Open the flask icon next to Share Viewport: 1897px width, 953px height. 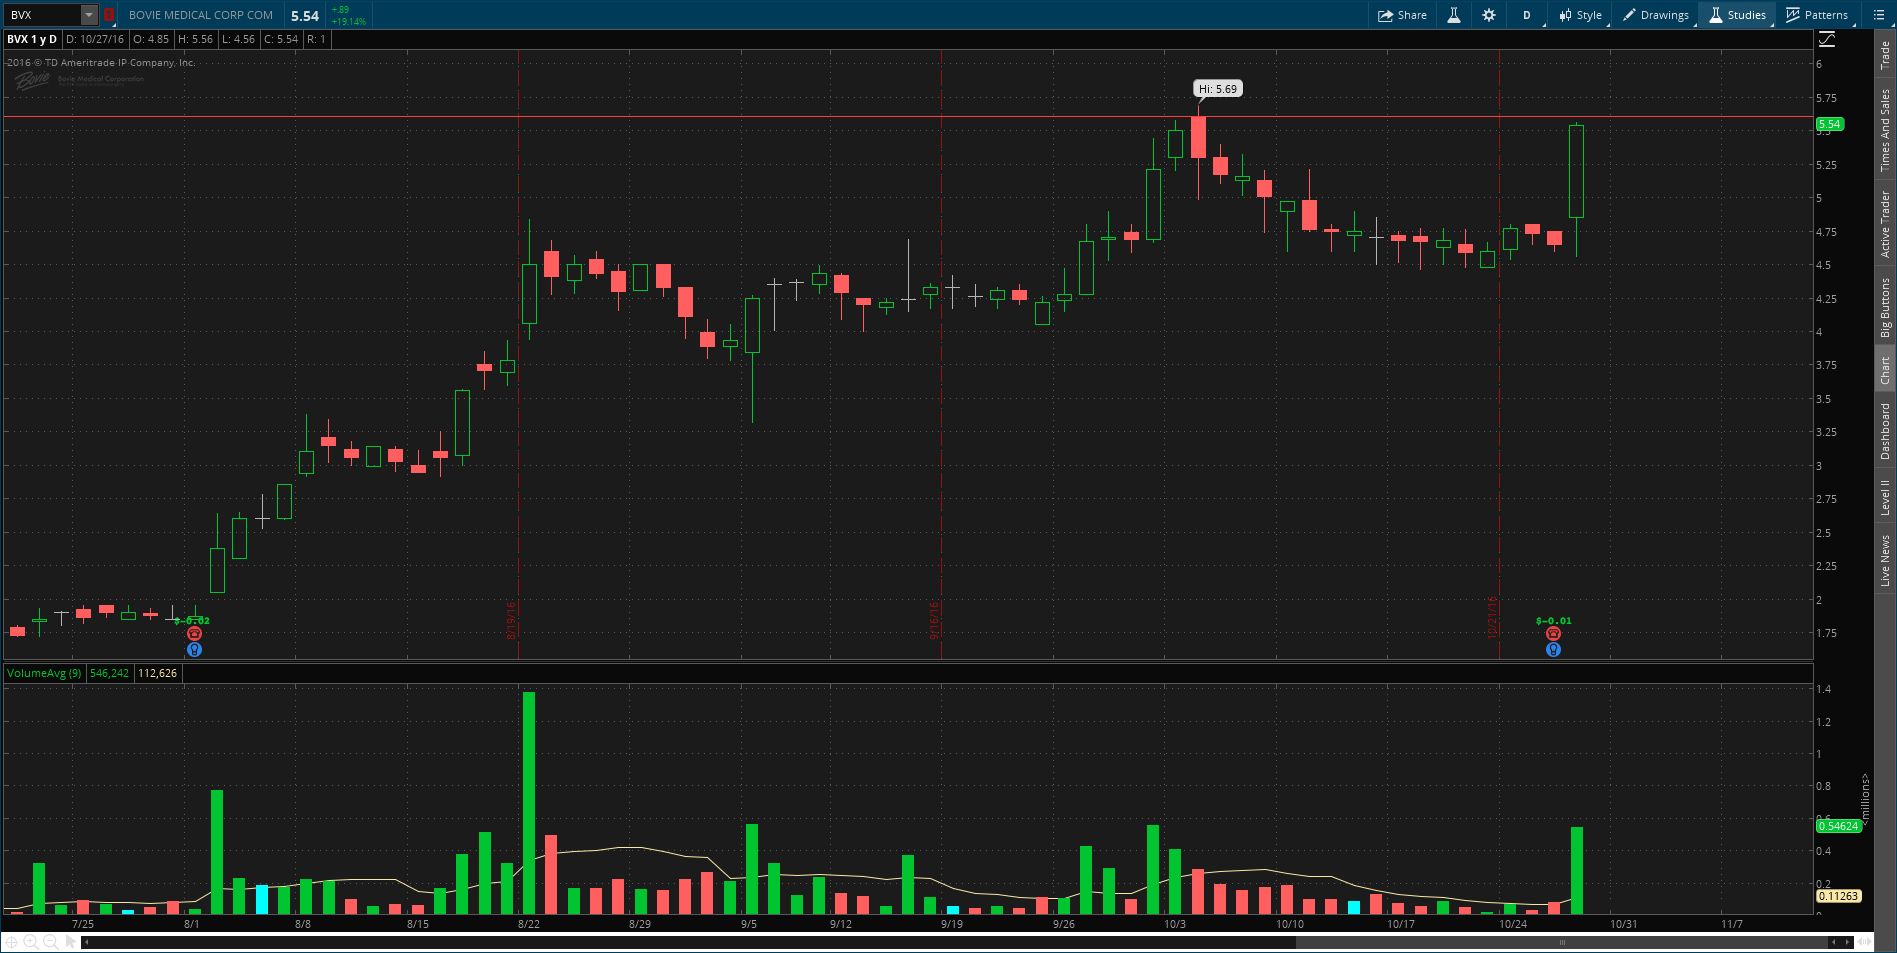pos(1454,15)
